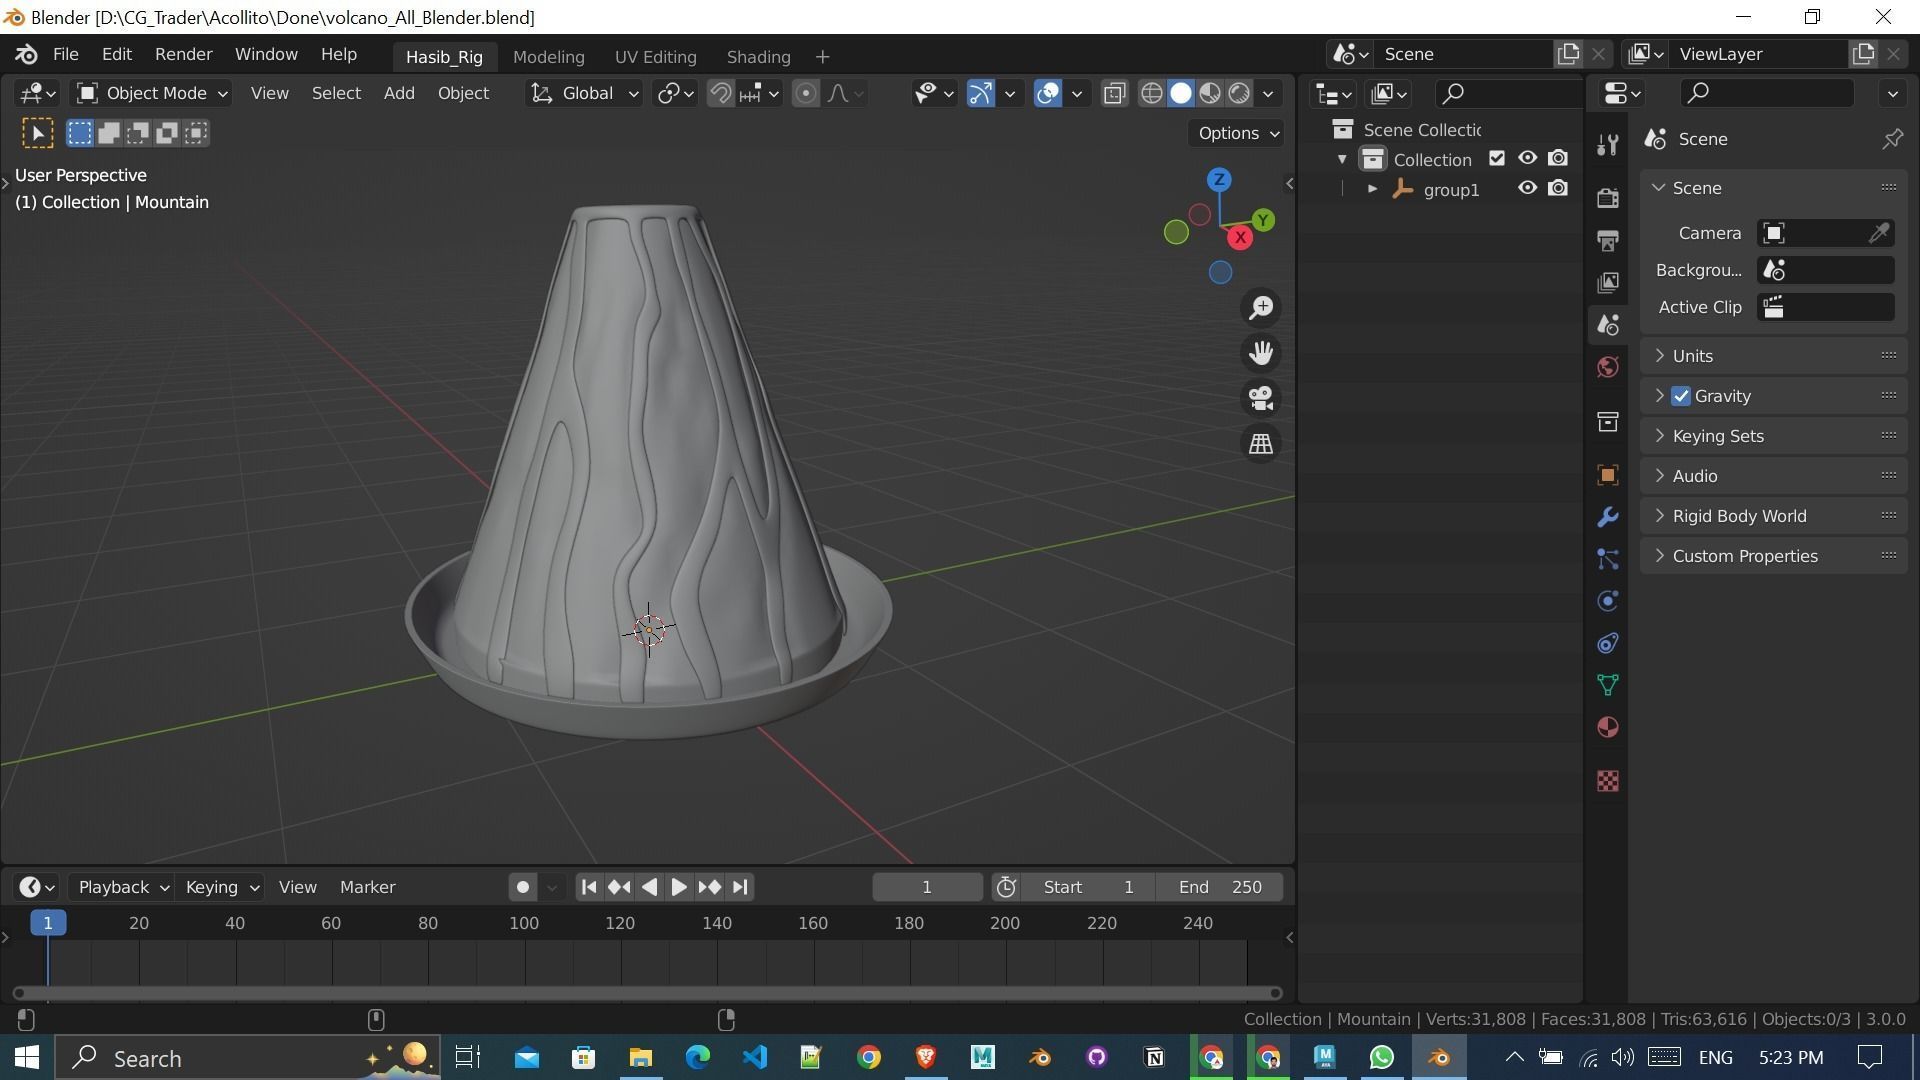
Task: Open the File menu
Action: (x=65, y=54)
